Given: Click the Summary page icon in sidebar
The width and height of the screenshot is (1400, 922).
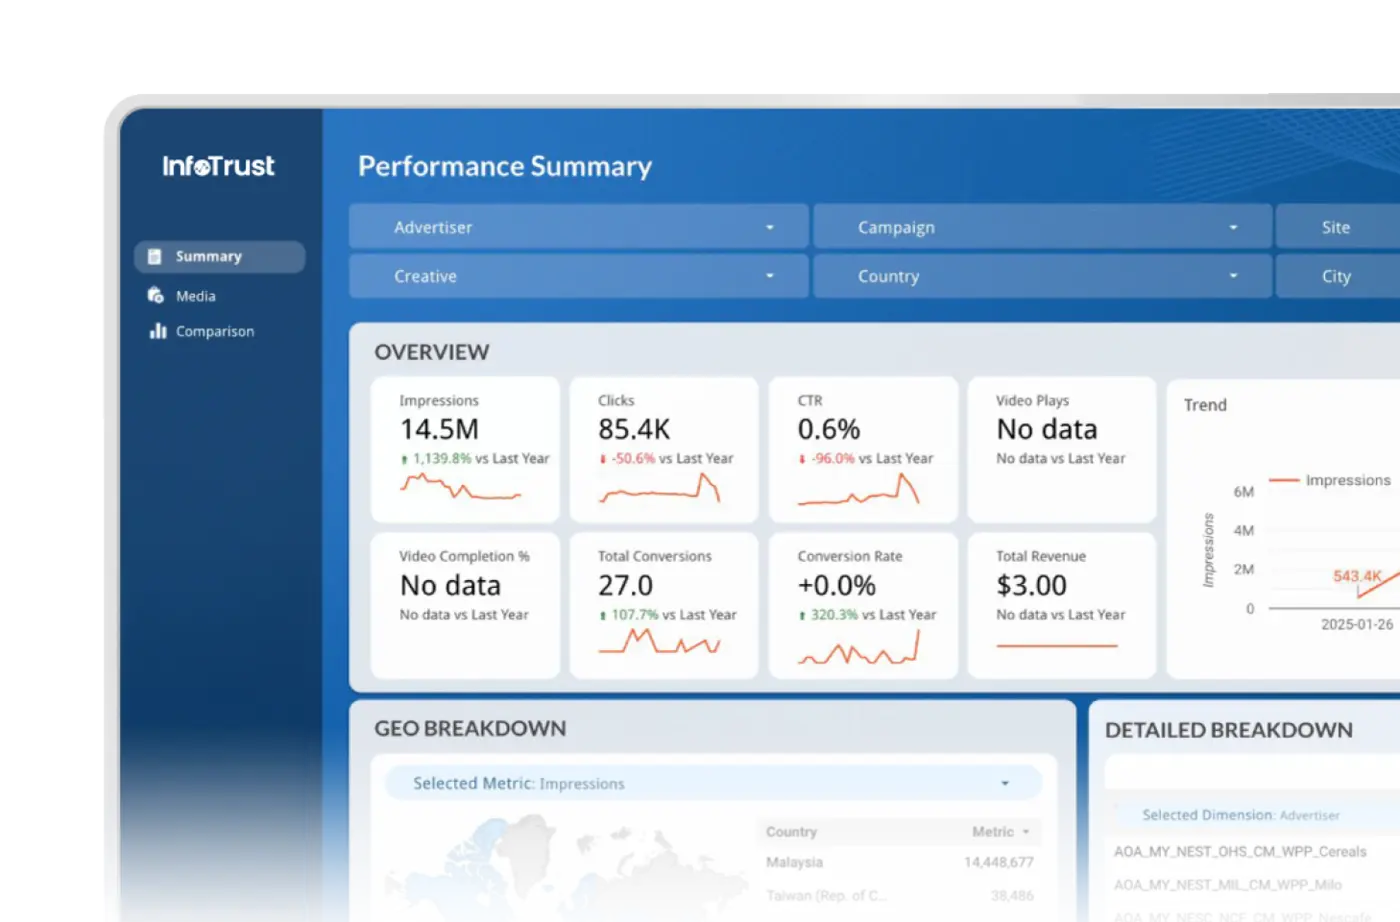Looking at the screenshot, I should click(154, 257).
